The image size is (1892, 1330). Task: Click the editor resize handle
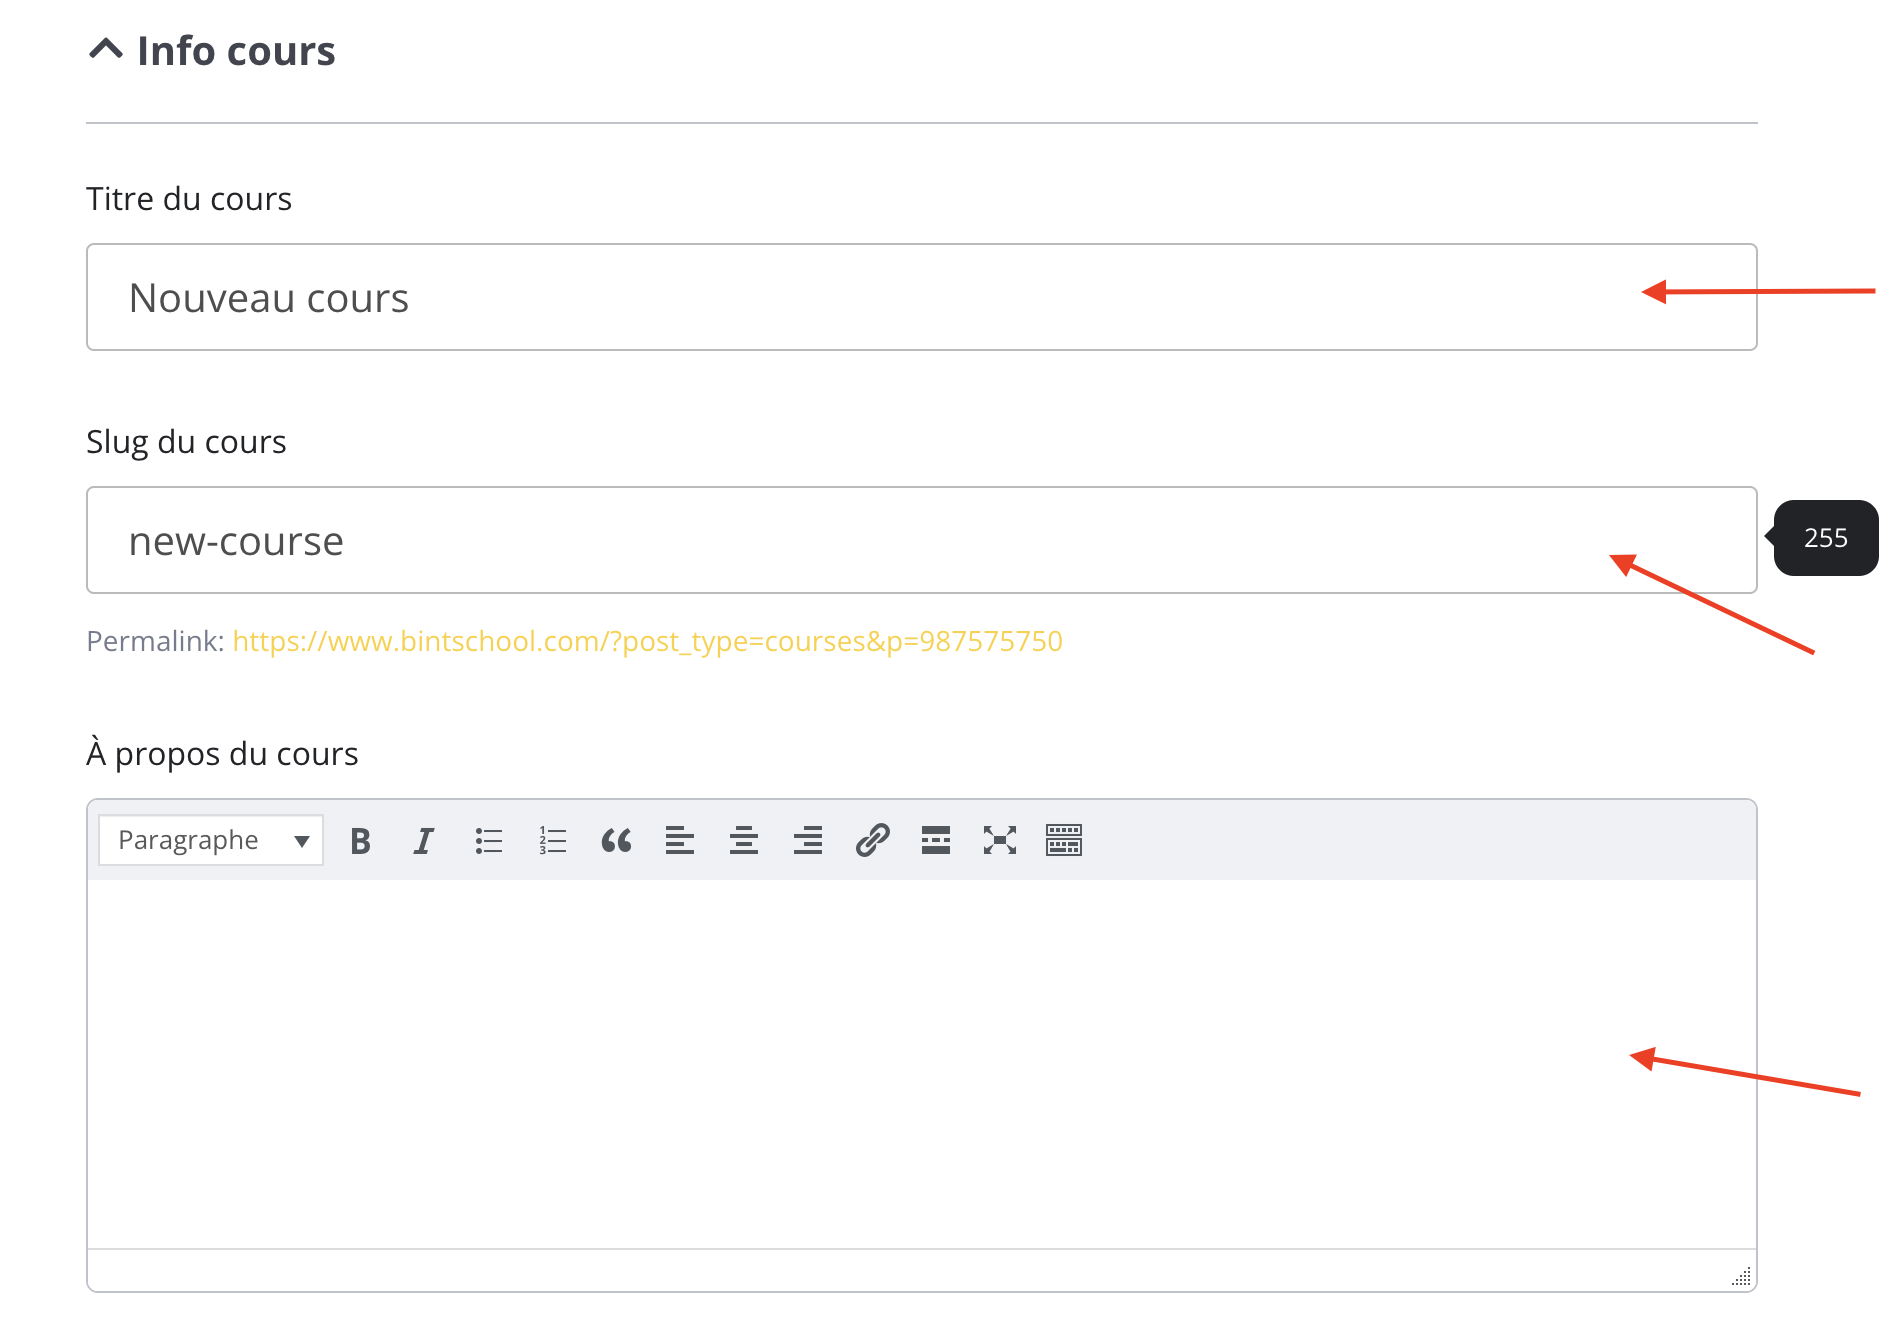pos(1741,1276)
